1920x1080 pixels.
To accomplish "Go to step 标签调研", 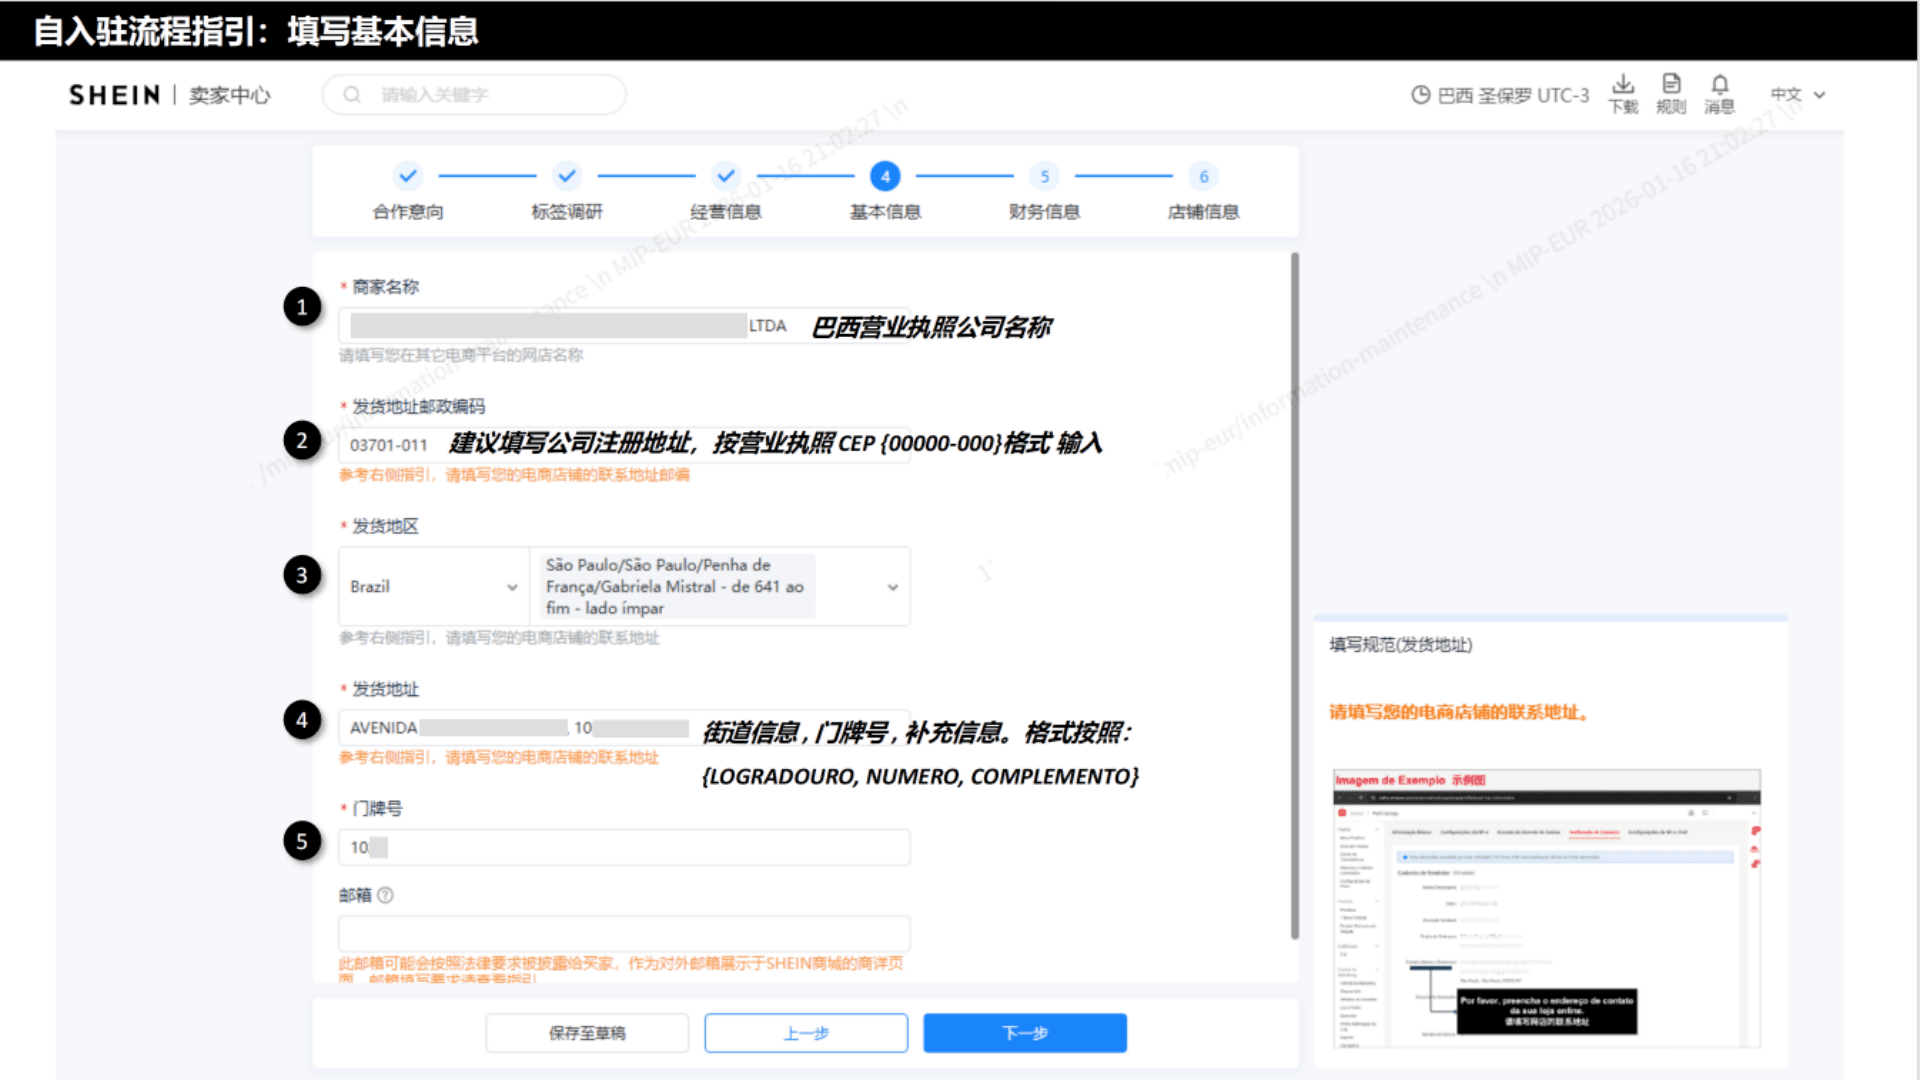I will (x=567, y=192).
